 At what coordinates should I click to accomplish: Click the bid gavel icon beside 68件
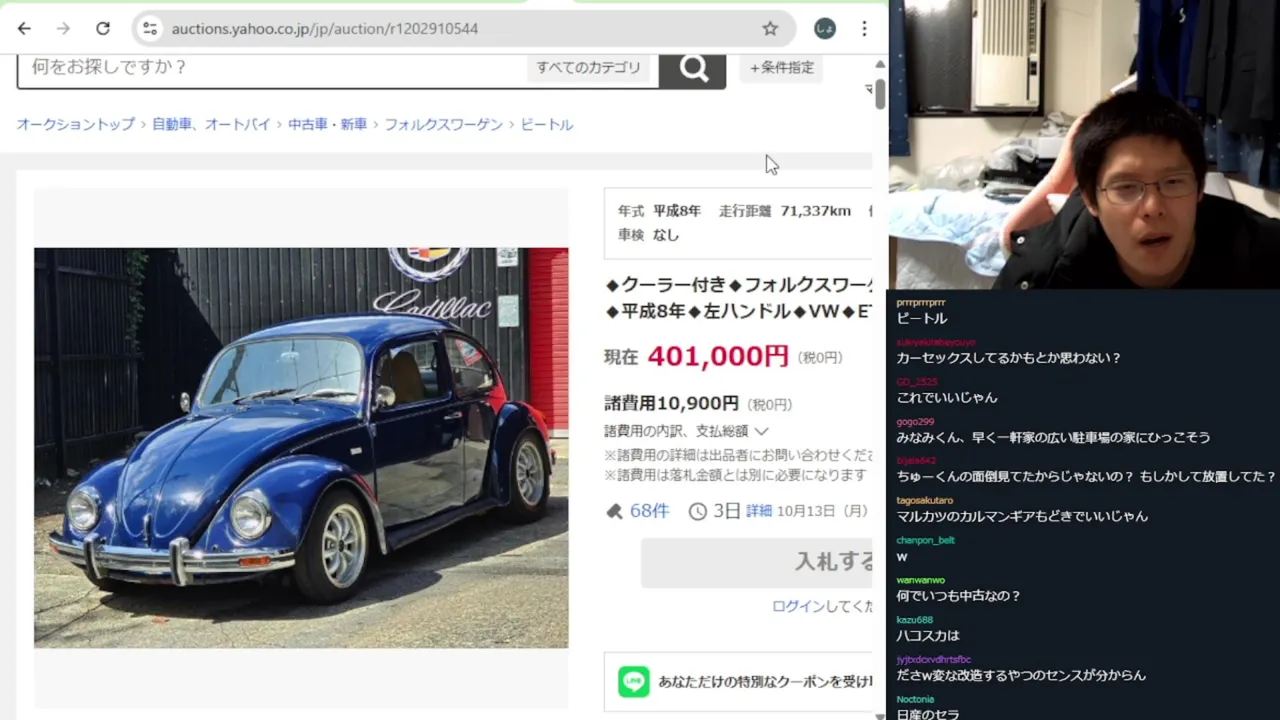pos(614,511)
